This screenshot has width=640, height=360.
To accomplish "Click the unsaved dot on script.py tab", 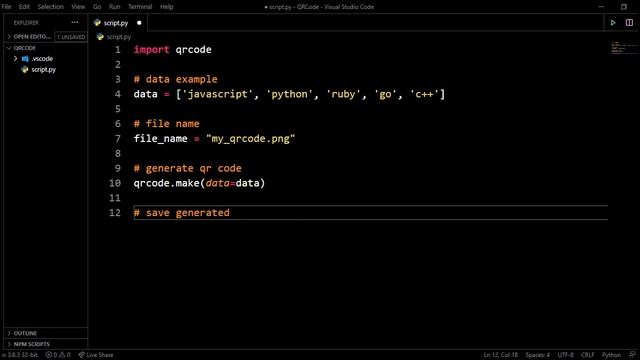I will click(x=139, y=23).
